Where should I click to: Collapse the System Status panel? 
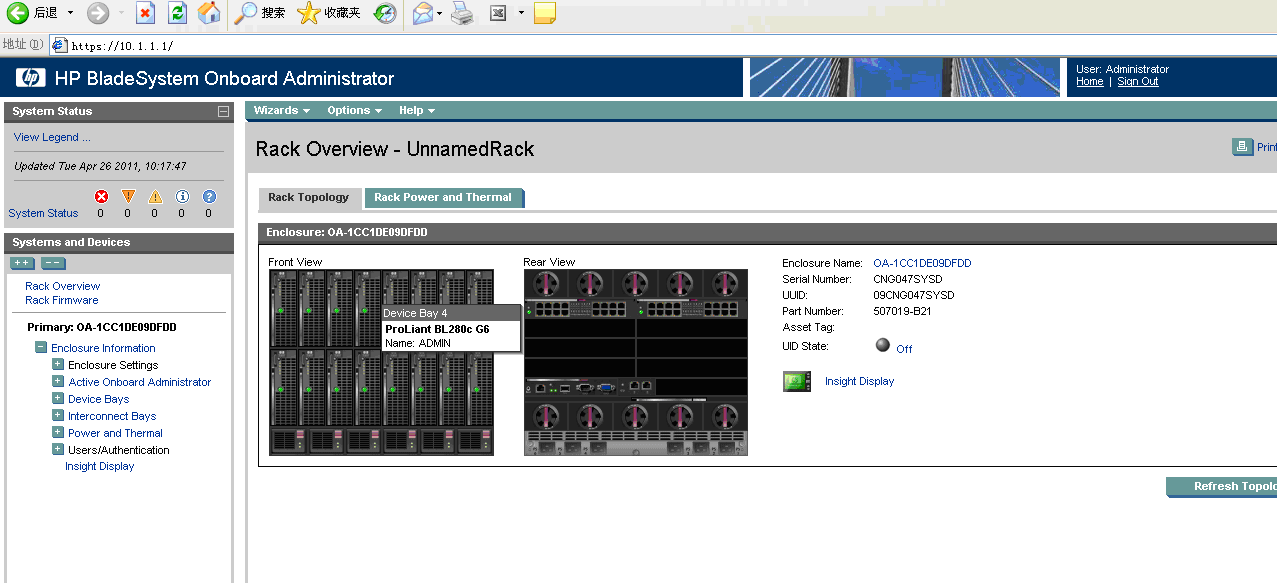pos(223,112)
